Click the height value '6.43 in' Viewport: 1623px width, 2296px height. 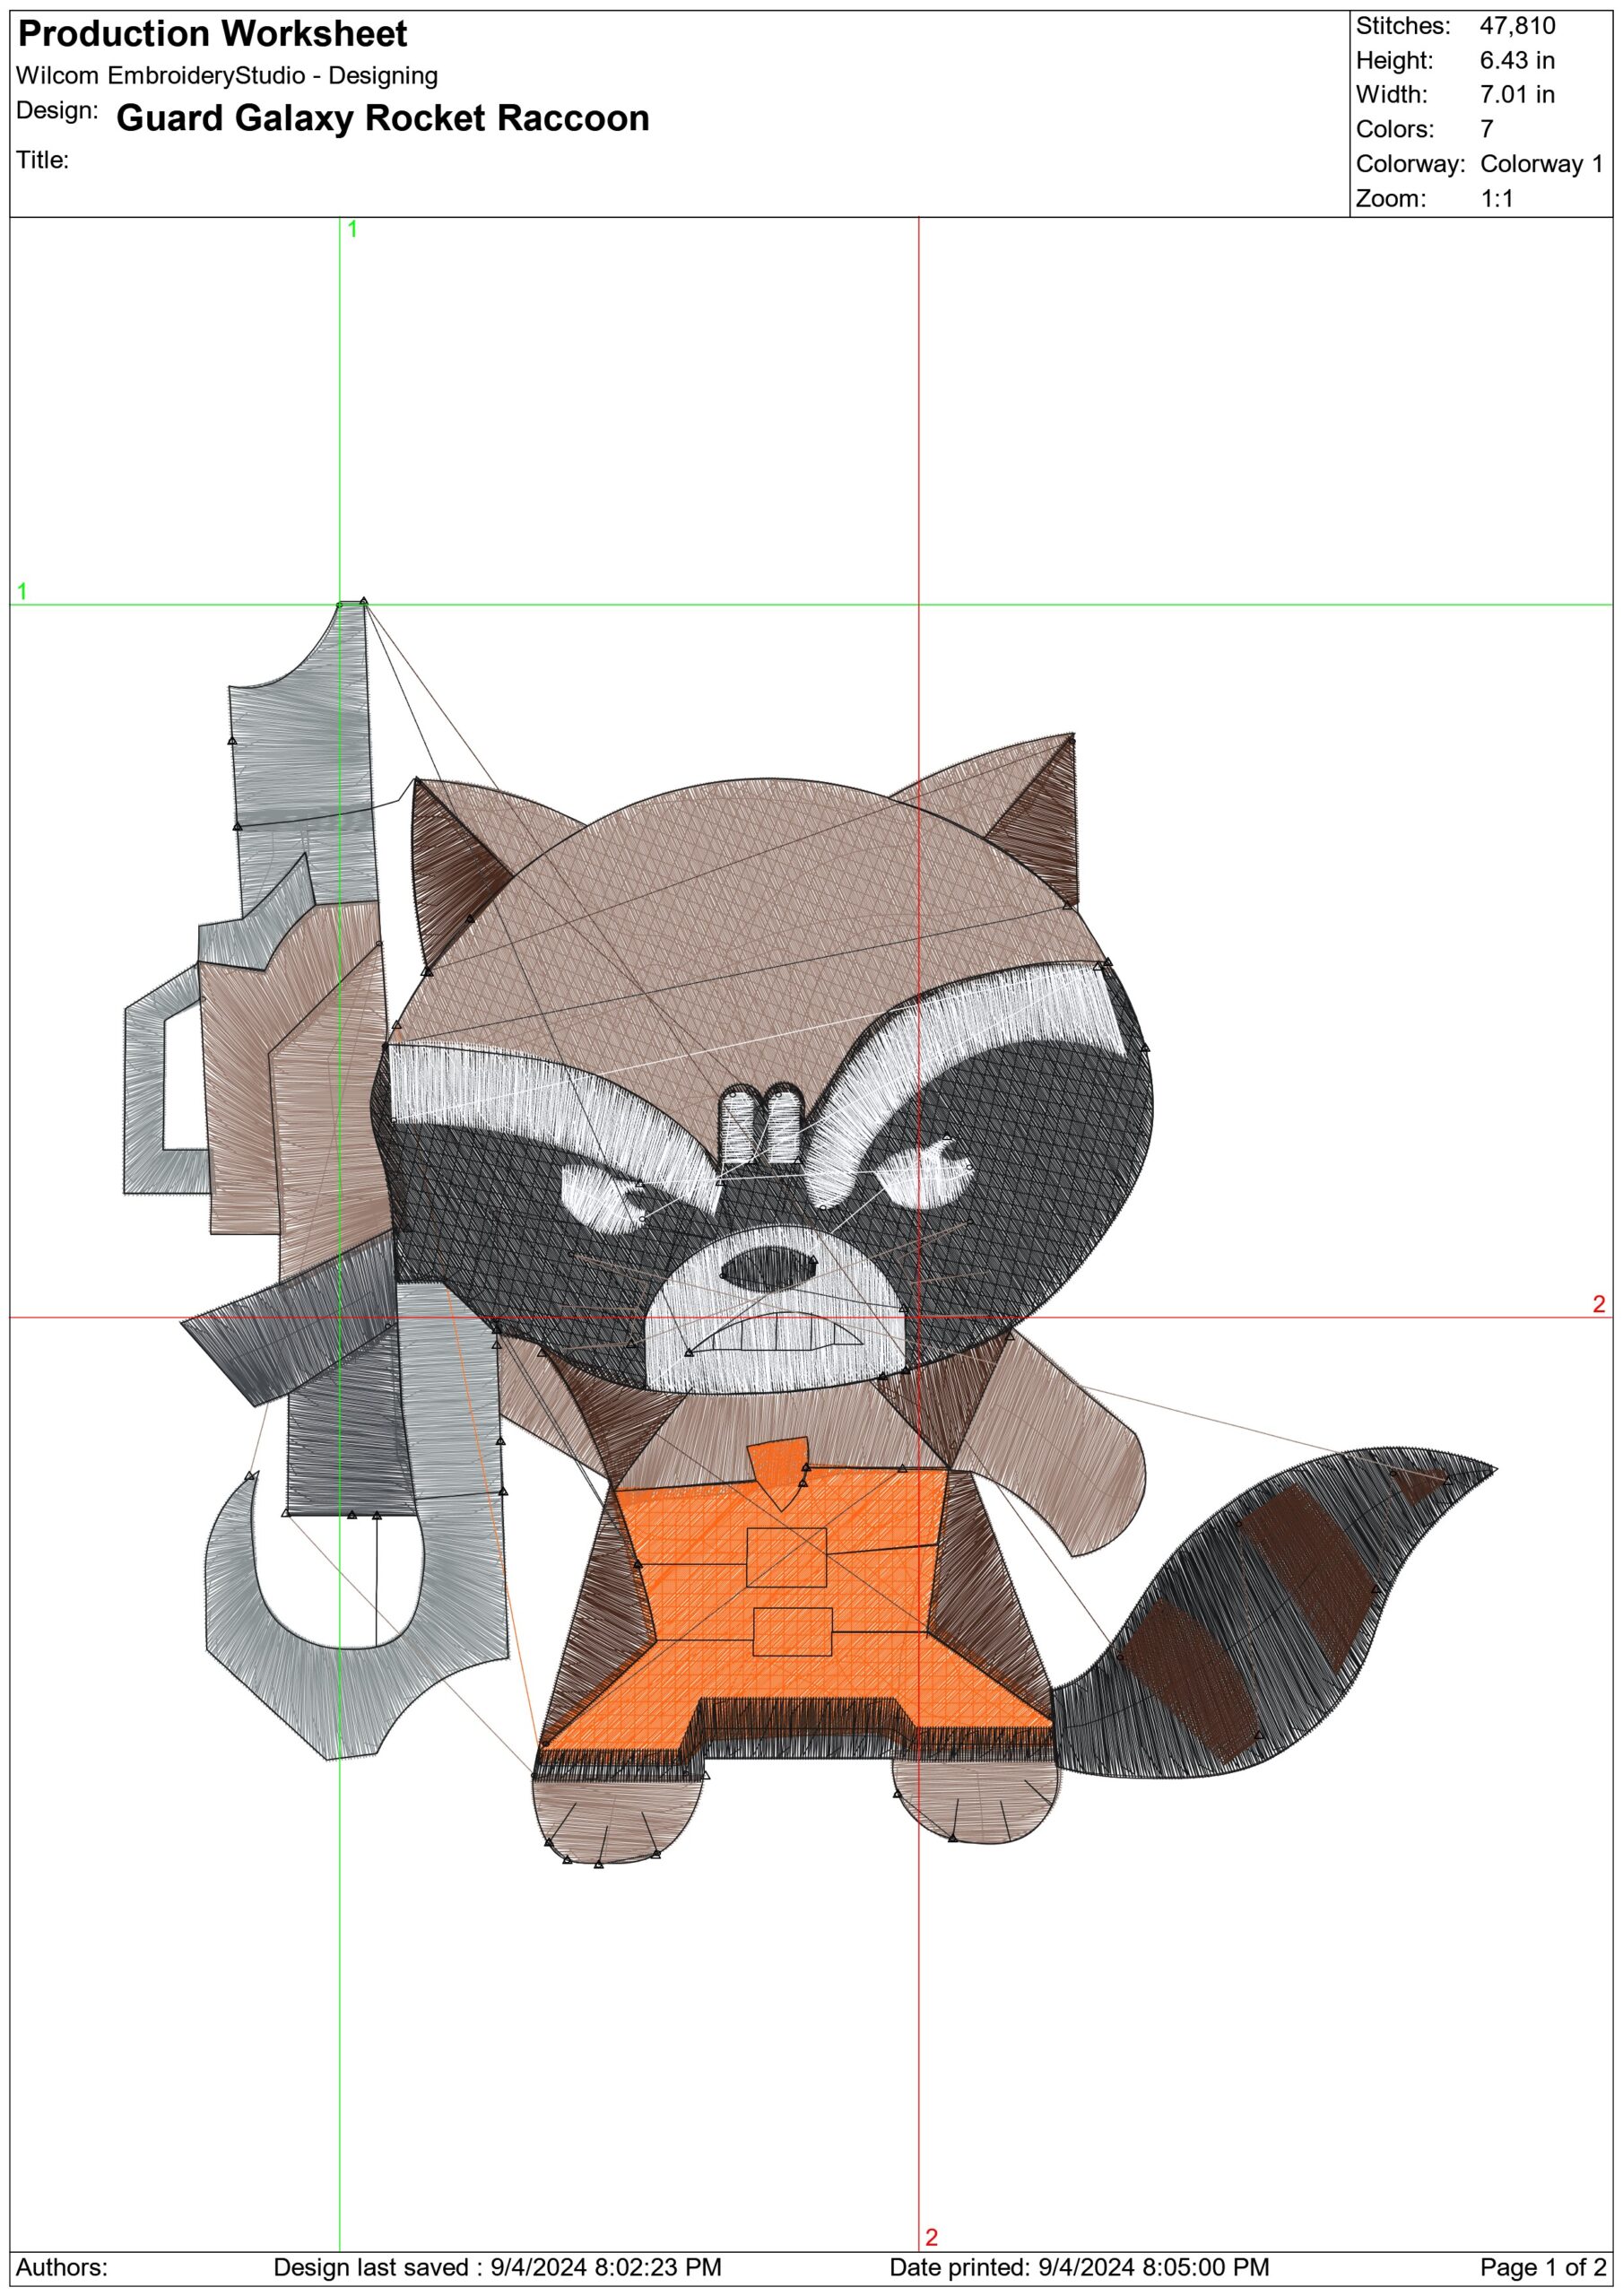[1517, 60]
